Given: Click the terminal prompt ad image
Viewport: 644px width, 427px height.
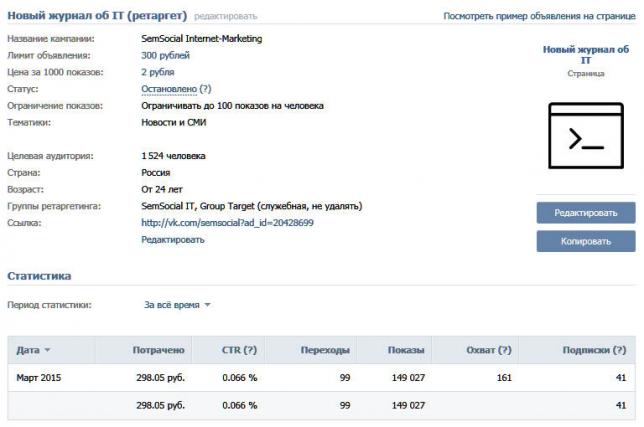Looking at the screenshot, I should 586,136.
